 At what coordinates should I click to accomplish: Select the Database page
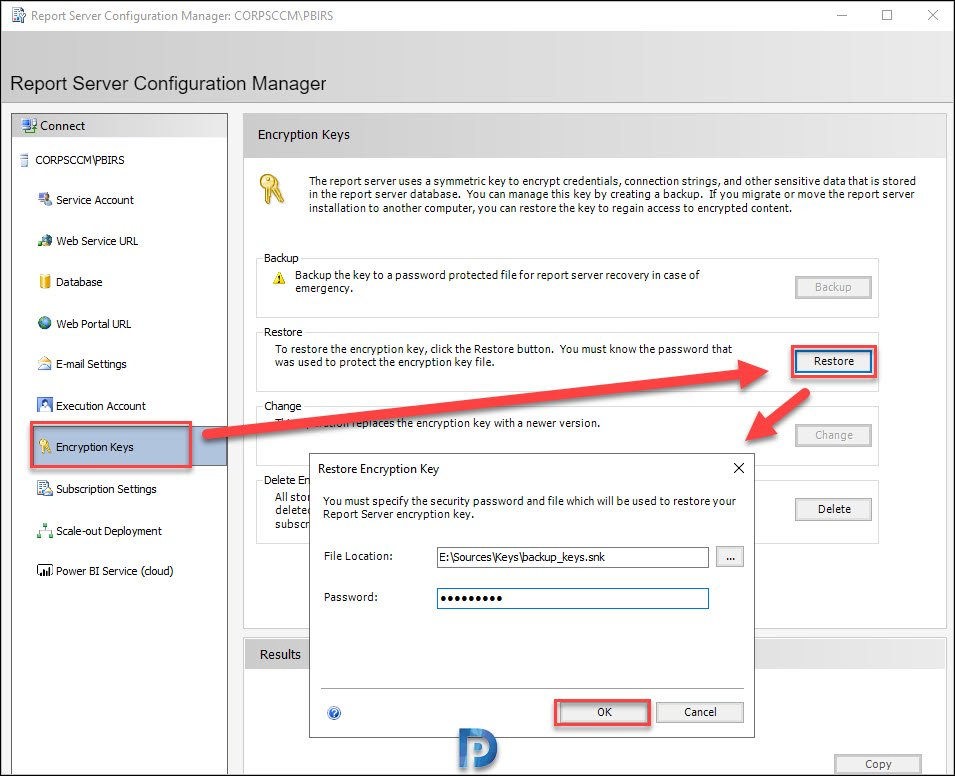click(x=79, y=282)
